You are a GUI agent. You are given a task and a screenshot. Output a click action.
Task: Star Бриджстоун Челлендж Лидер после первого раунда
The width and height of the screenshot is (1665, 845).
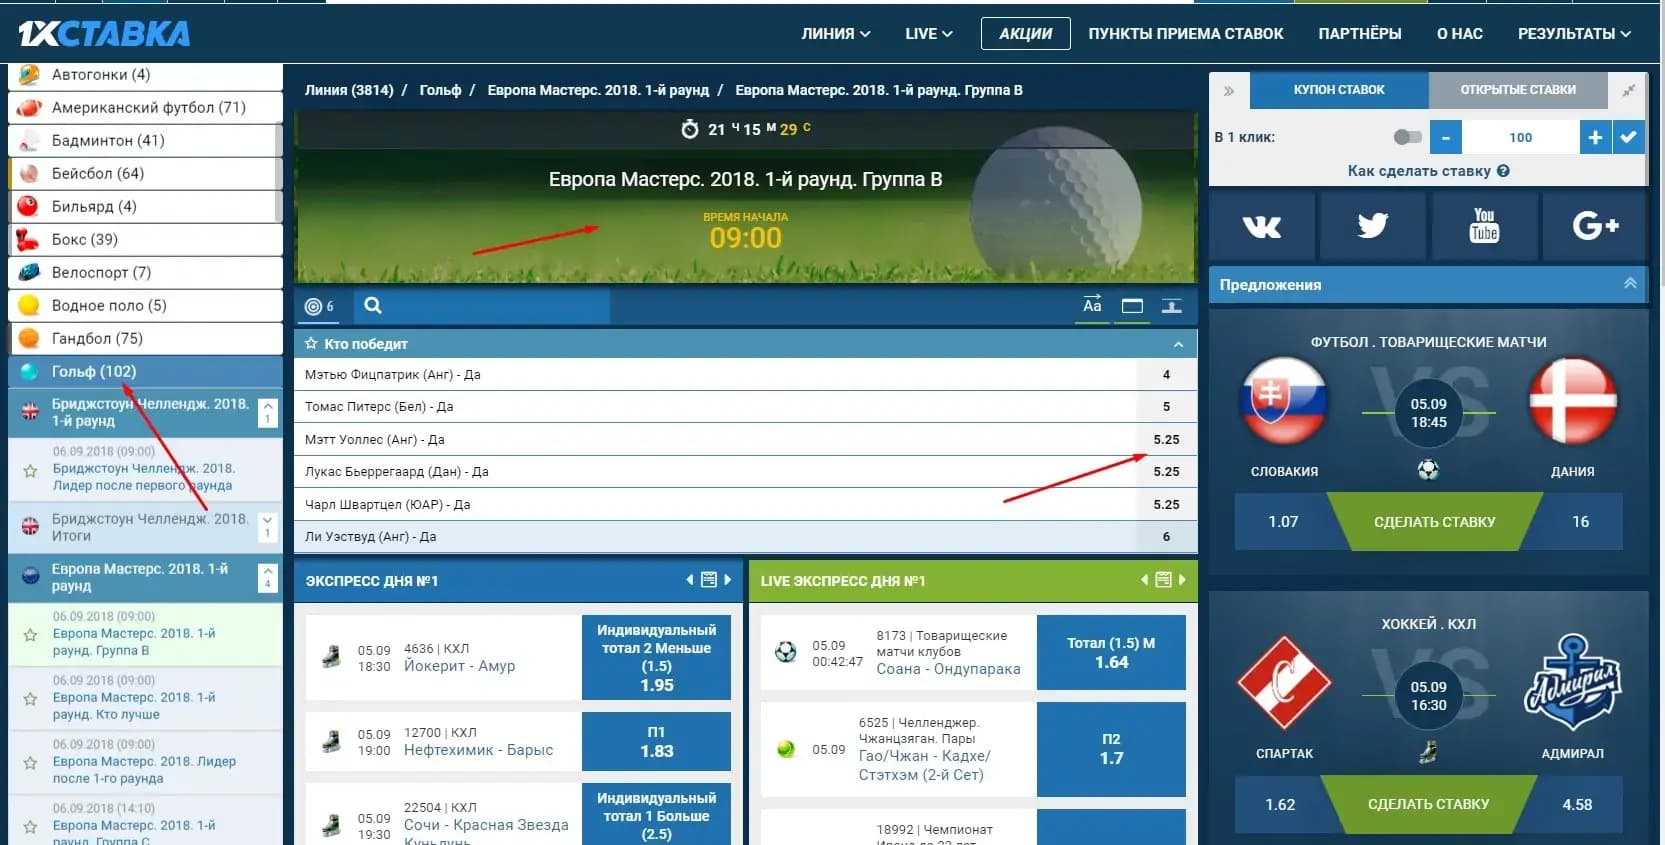[30, 470]
